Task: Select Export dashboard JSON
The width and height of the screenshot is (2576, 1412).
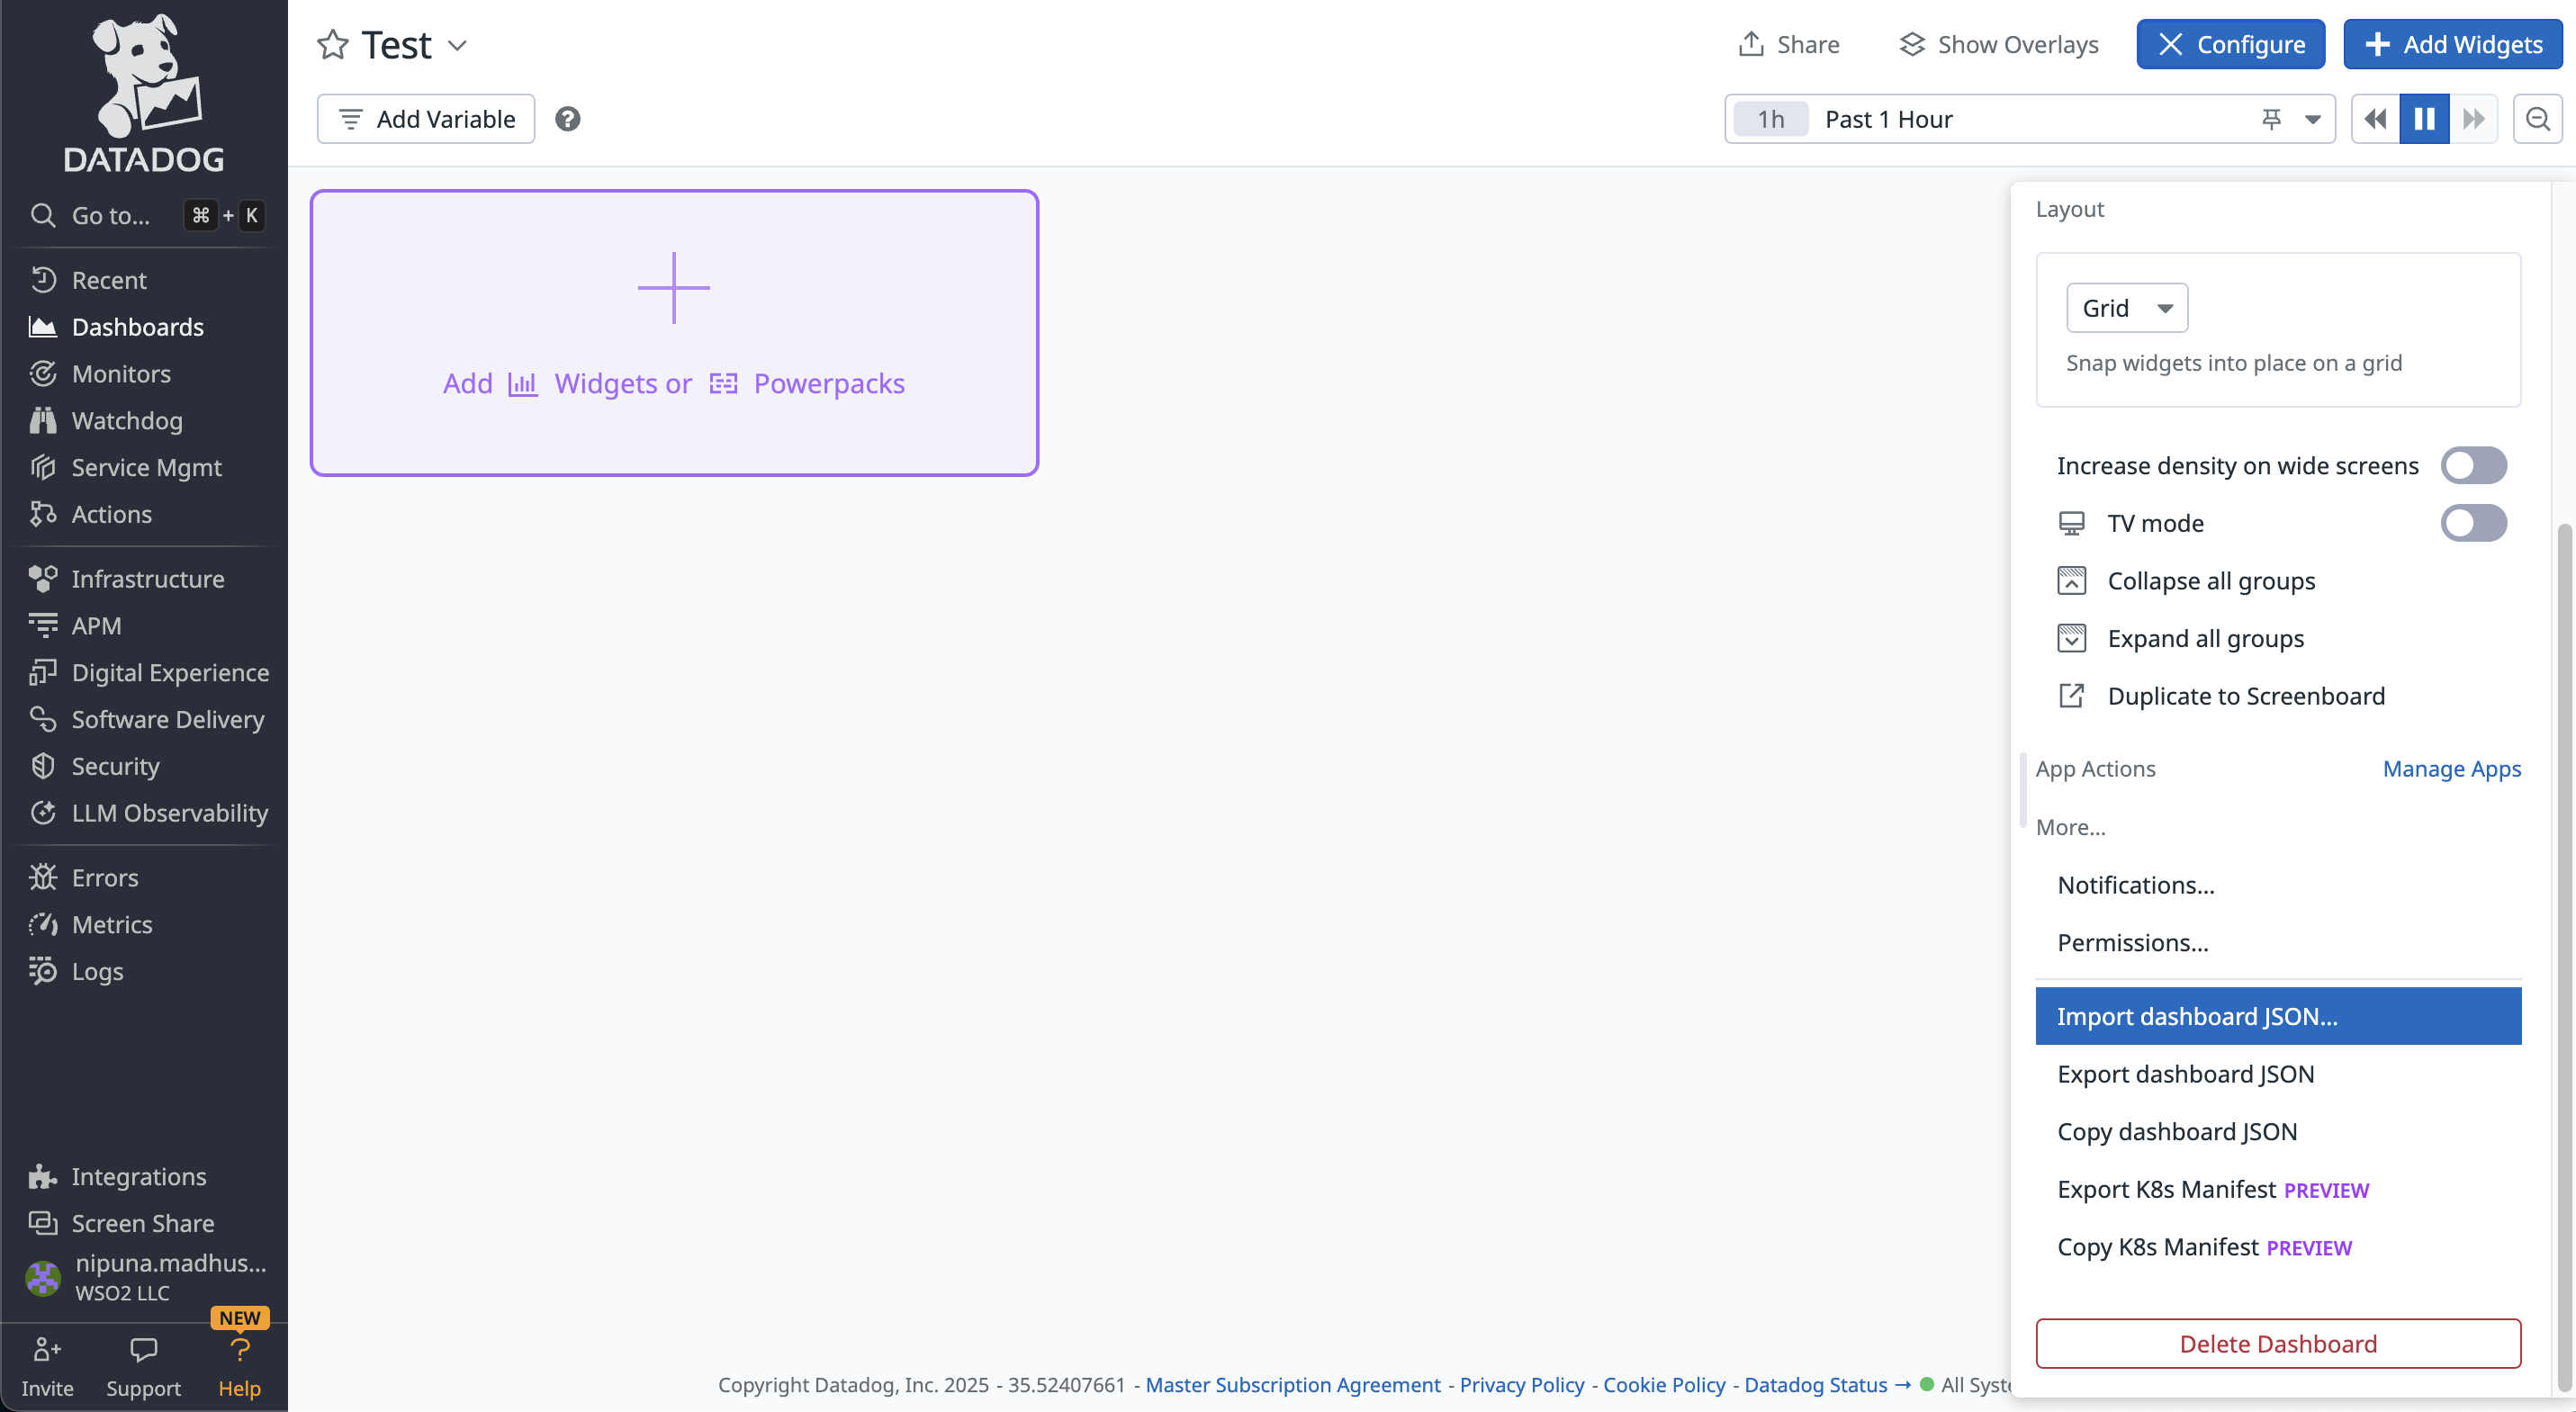Action: 2278,1074
